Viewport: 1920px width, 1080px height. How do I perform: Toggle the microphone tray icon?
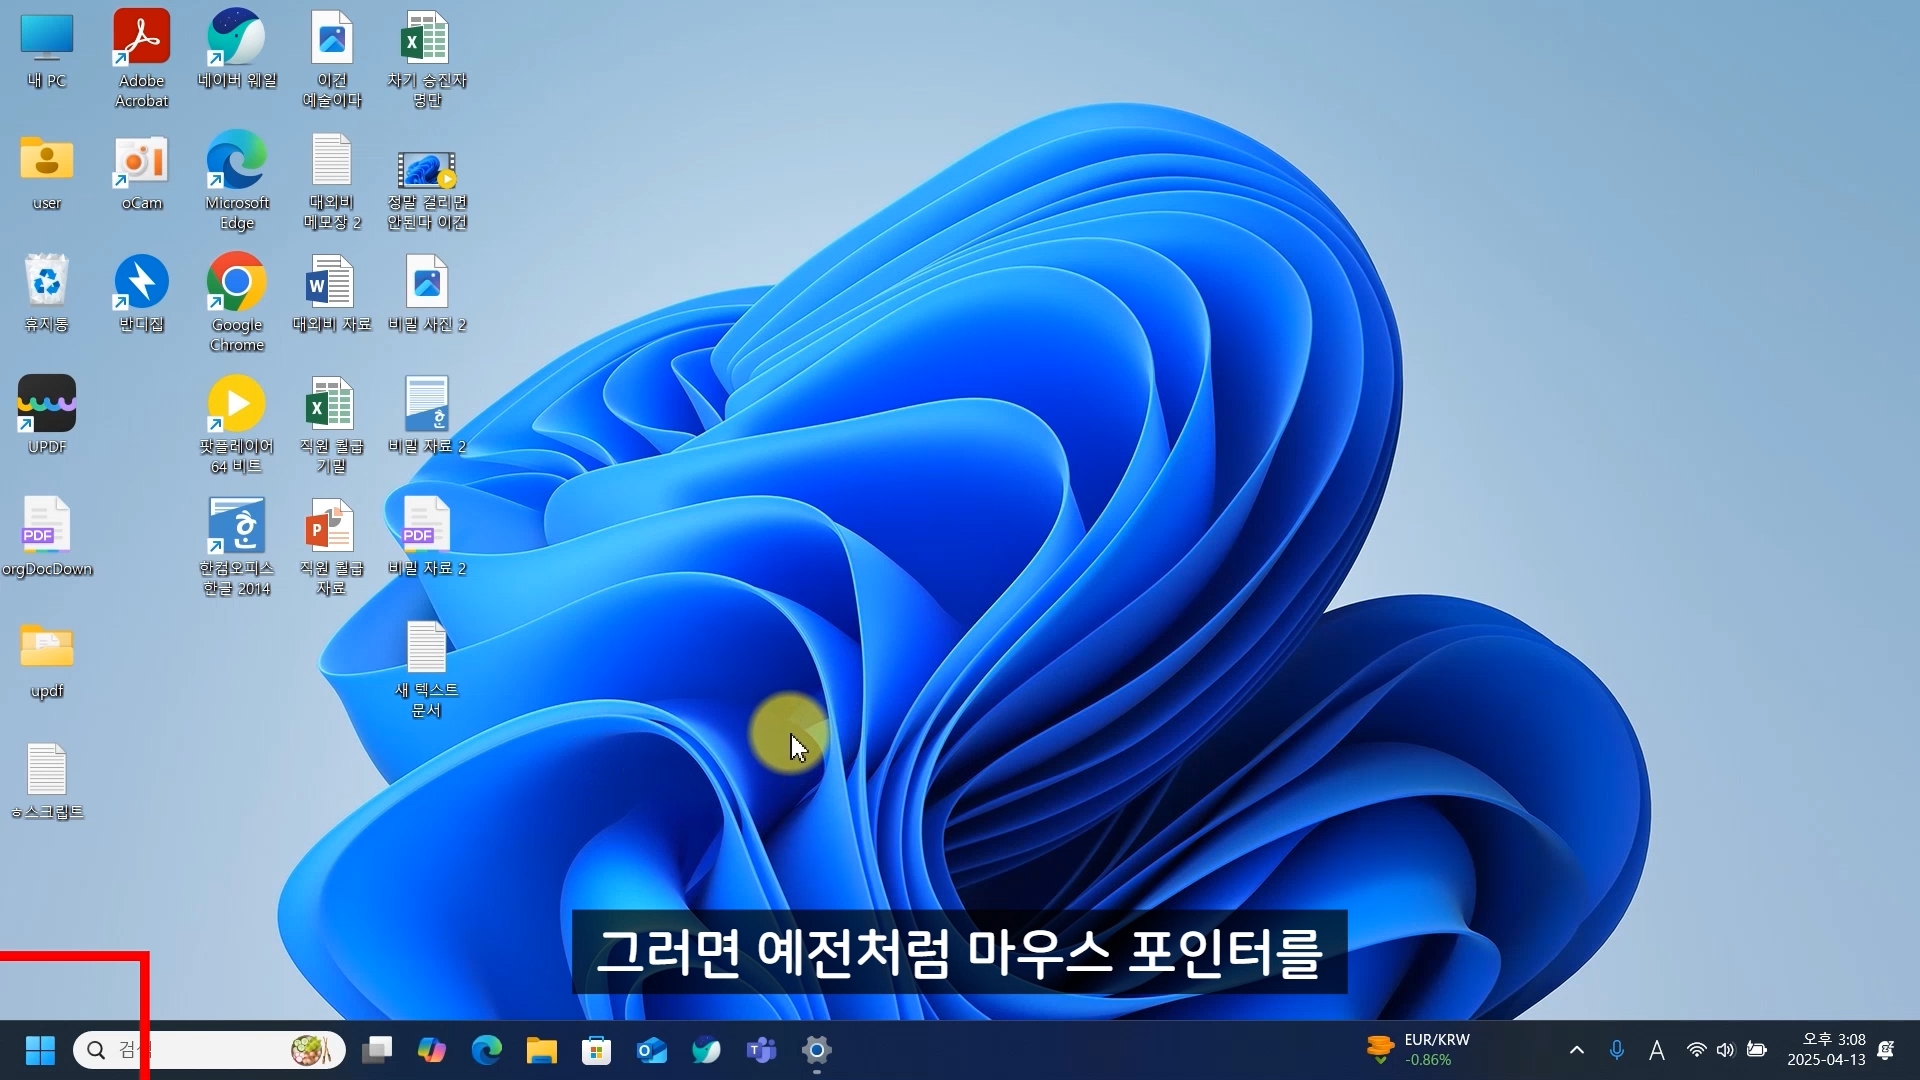1617,1050
